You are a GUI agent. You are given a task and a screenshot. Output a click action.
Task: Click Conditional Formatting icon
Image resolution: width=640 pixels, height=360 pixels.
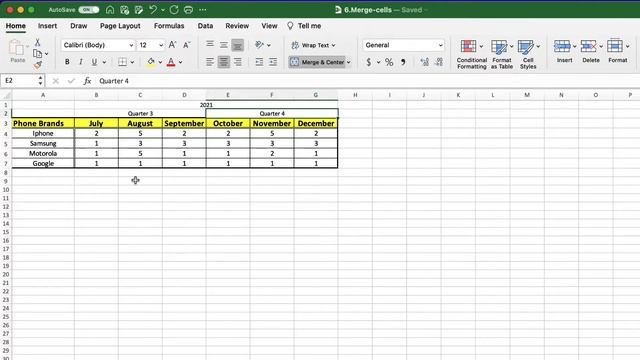[468, 47]
